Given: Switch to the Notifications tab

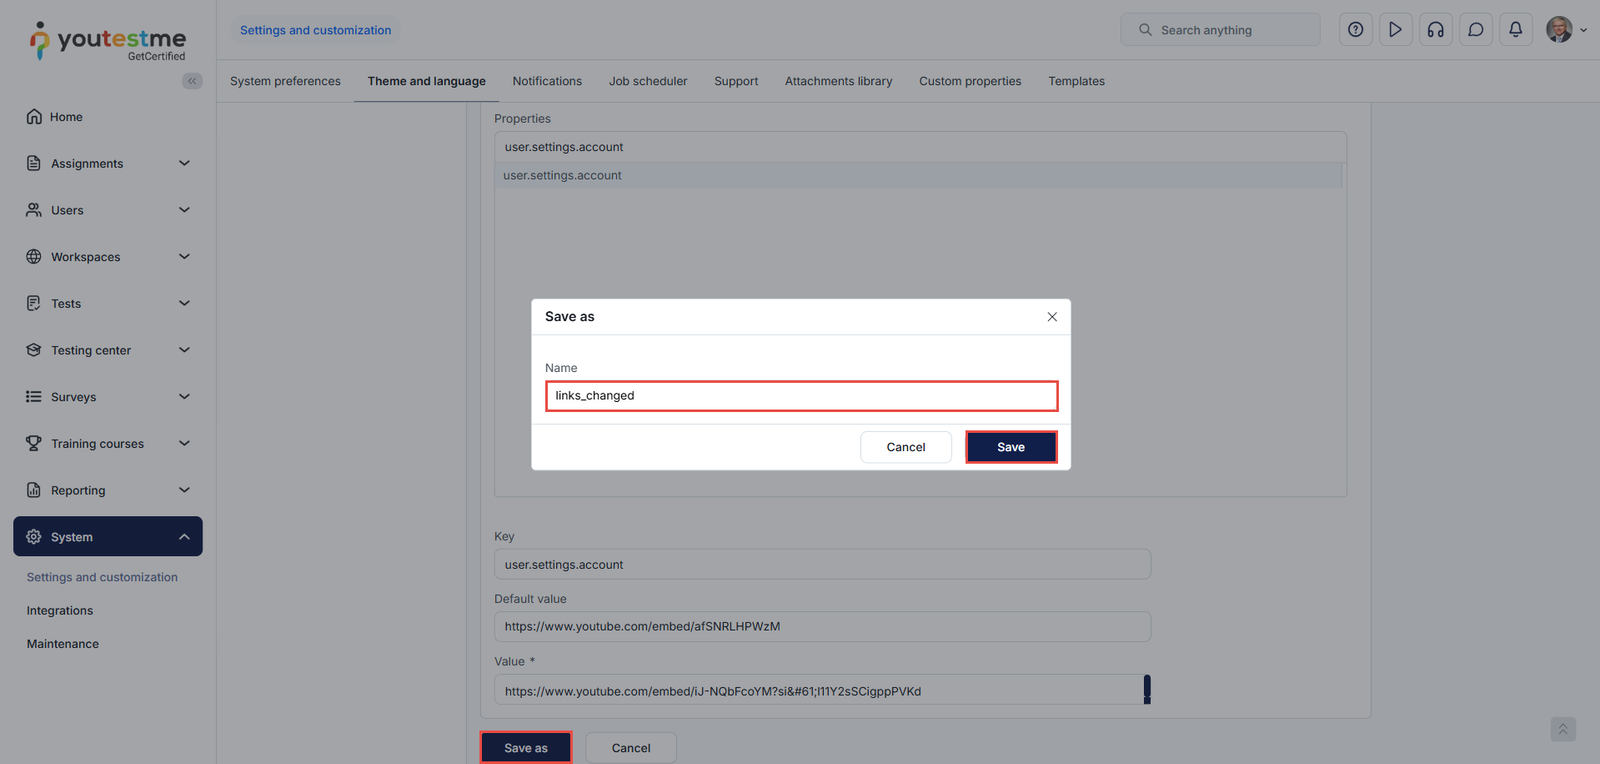Looking at the screenshot, I should click(x=546, y=81).
